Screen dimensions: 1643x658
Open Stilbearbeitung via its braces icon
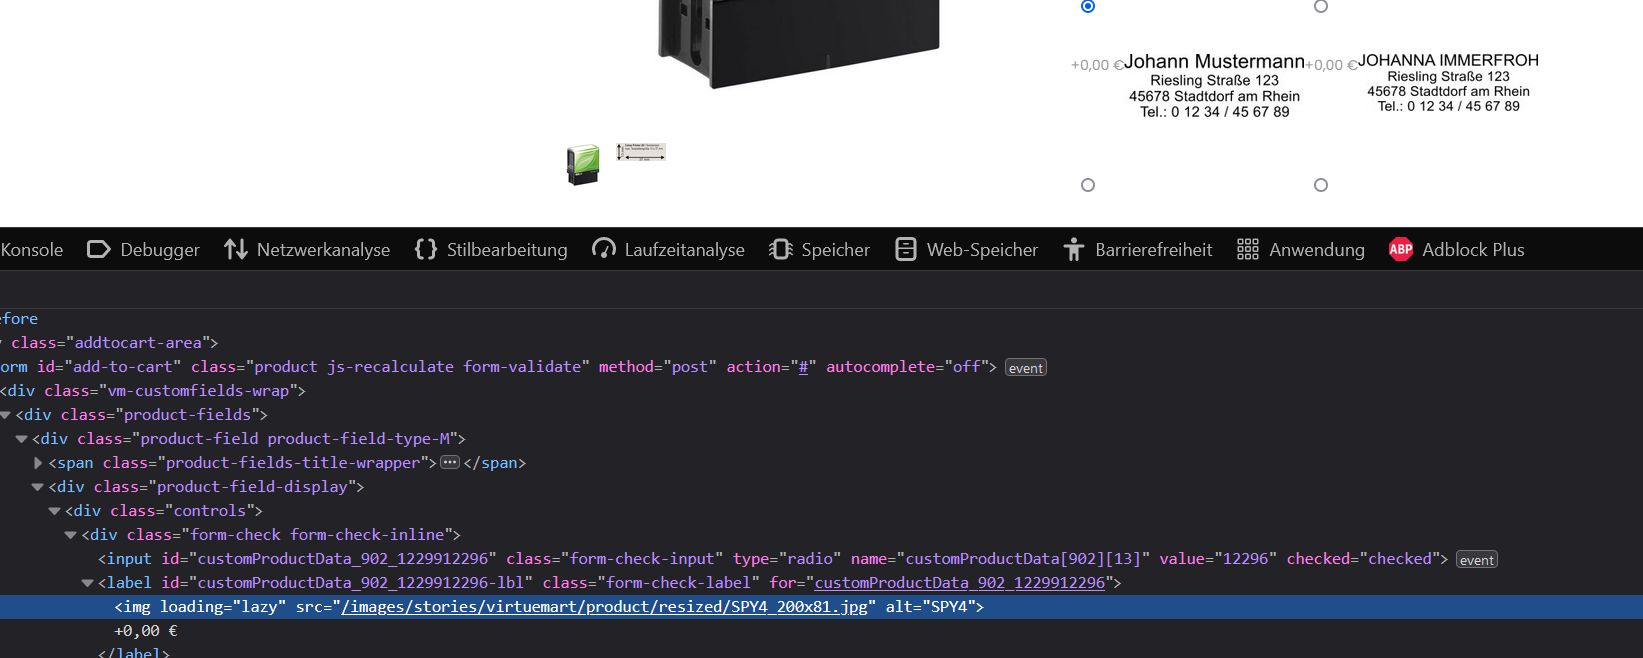pos(426,249)
